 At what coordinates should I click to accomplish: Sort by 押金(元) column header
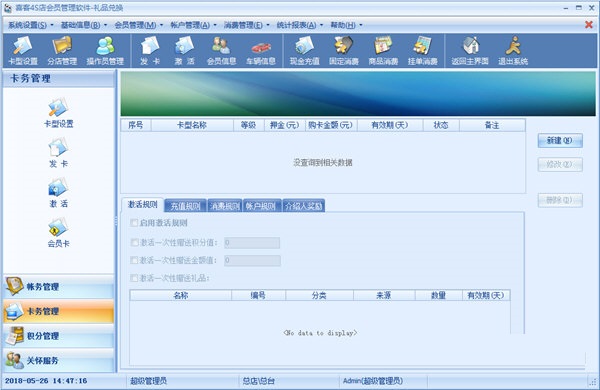click(x=285, y=125)
